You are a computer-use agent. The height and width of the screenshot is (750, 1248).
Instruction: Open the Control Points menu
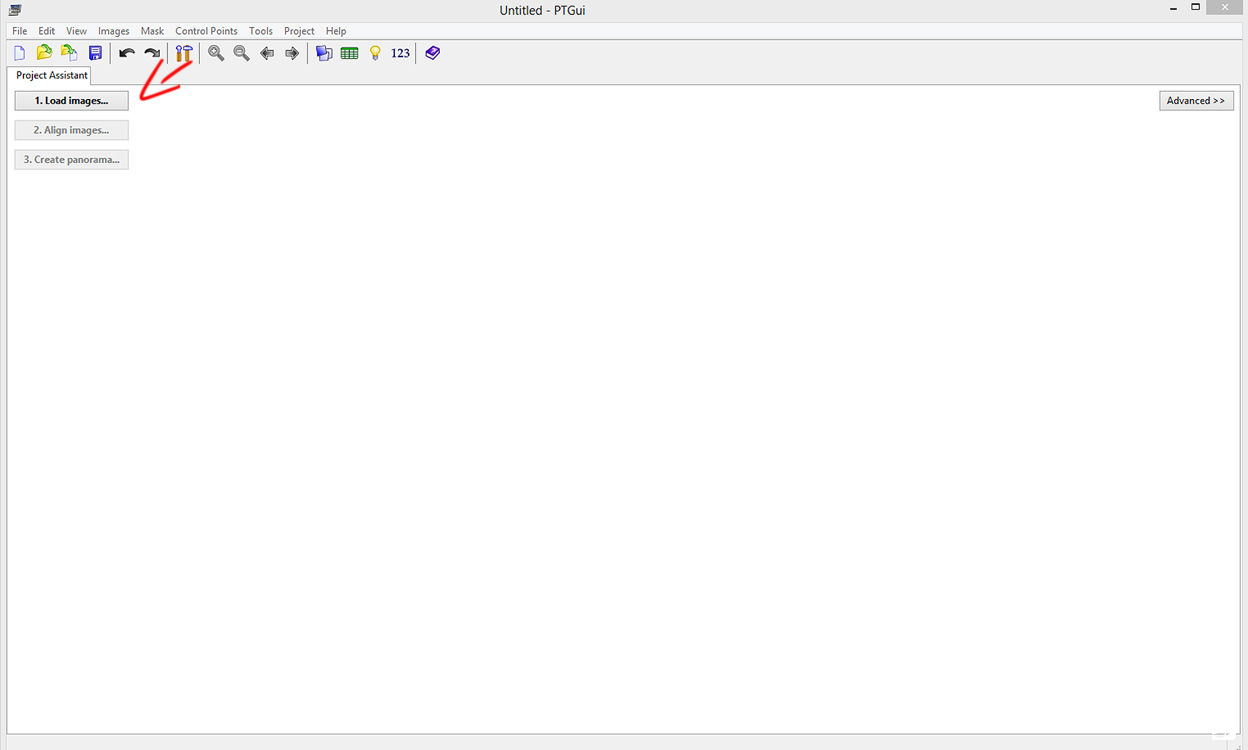(206, 31)
